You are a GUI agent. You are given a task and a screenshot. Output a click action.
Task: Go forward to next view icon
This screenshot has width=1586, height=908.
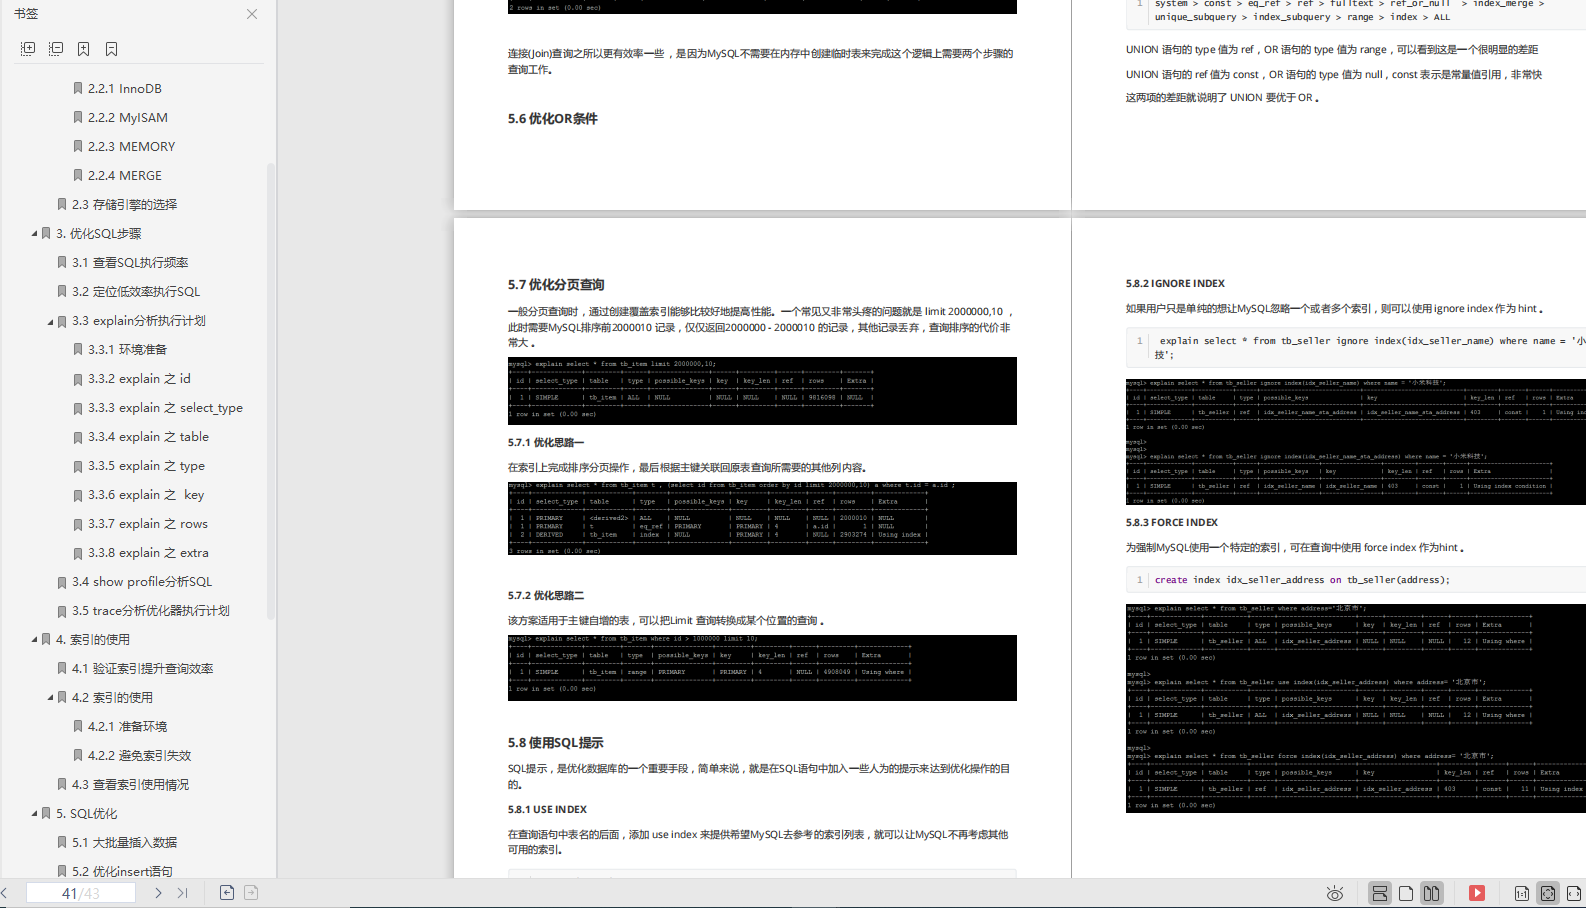click(x=251, y=893)
